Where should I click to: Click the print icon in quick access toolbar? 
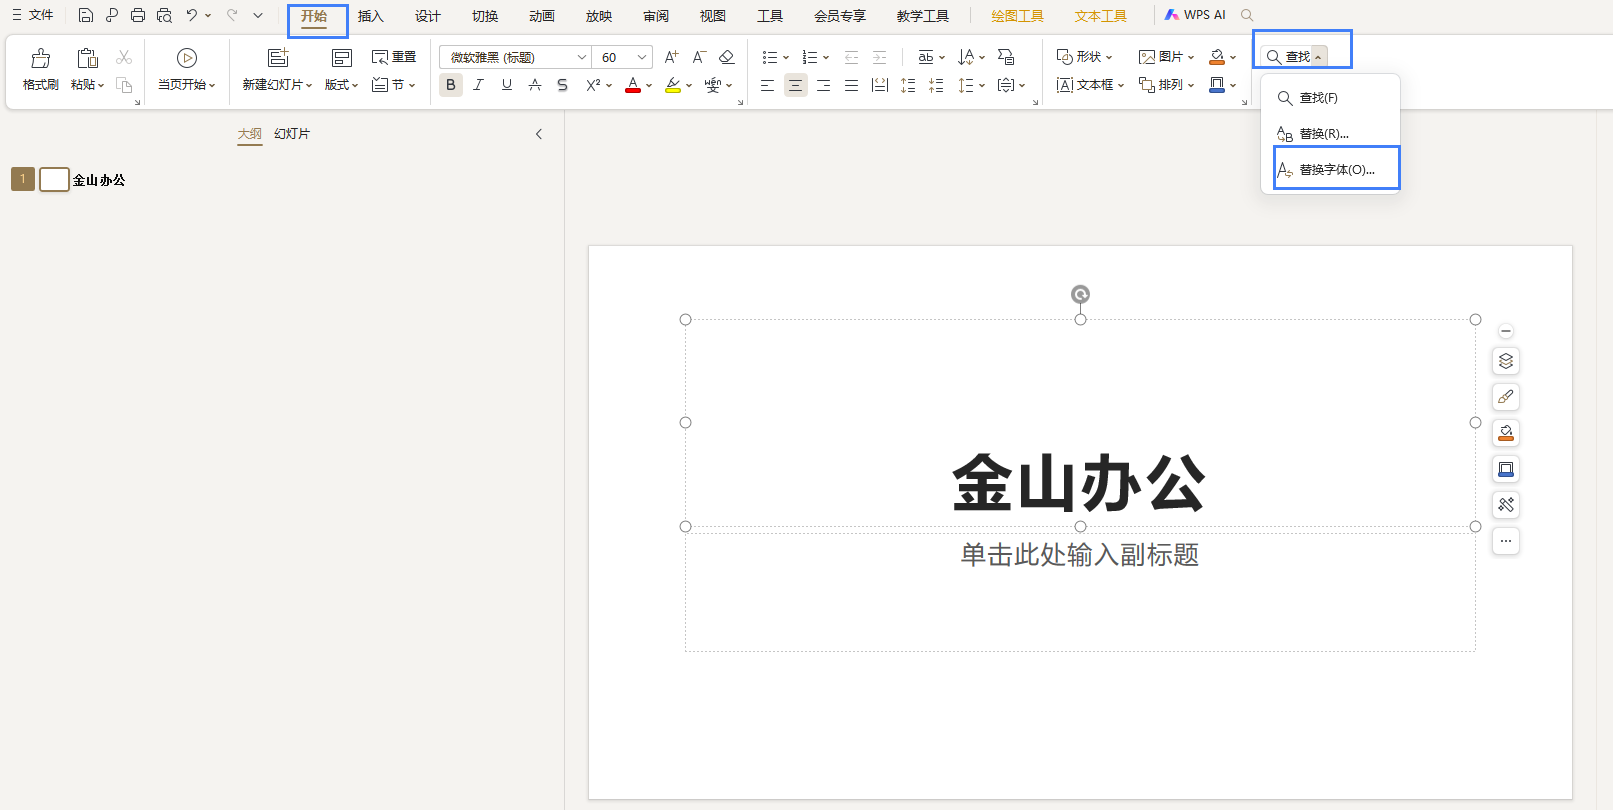click(x=138, y=15)
